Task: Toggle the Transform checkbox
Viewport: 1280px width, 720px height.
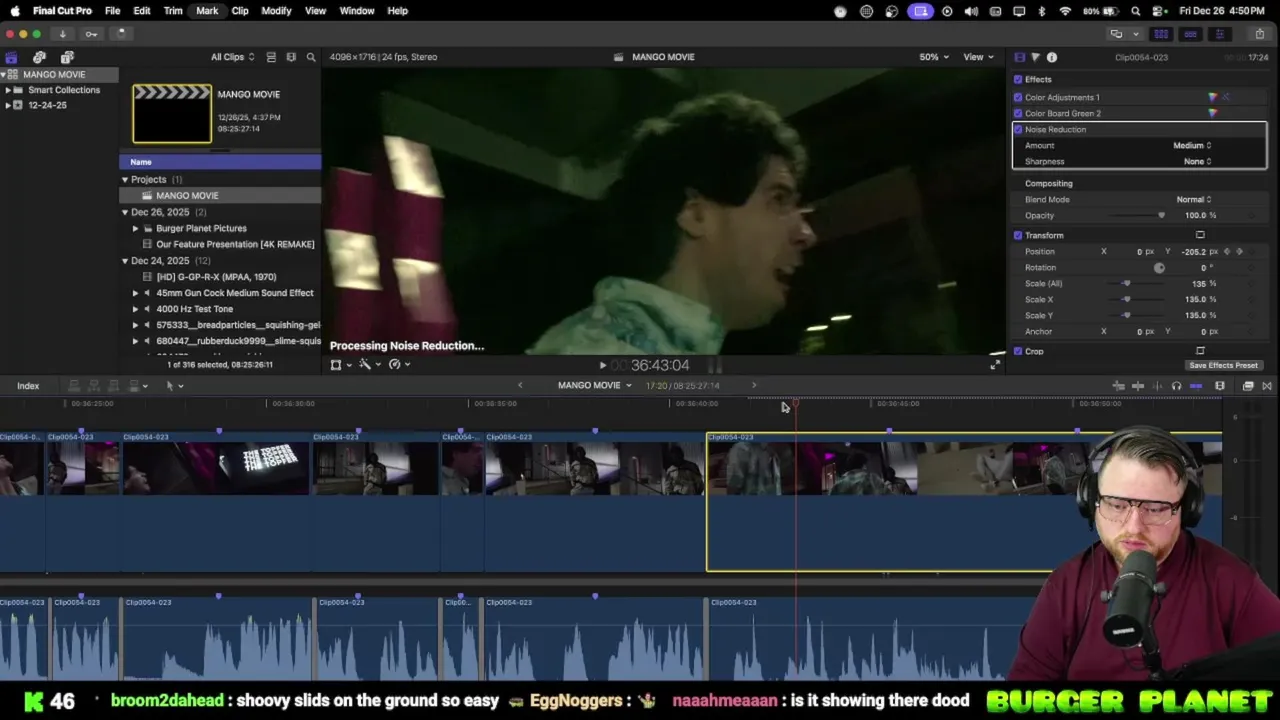Action: click(x=1018, y=235)
